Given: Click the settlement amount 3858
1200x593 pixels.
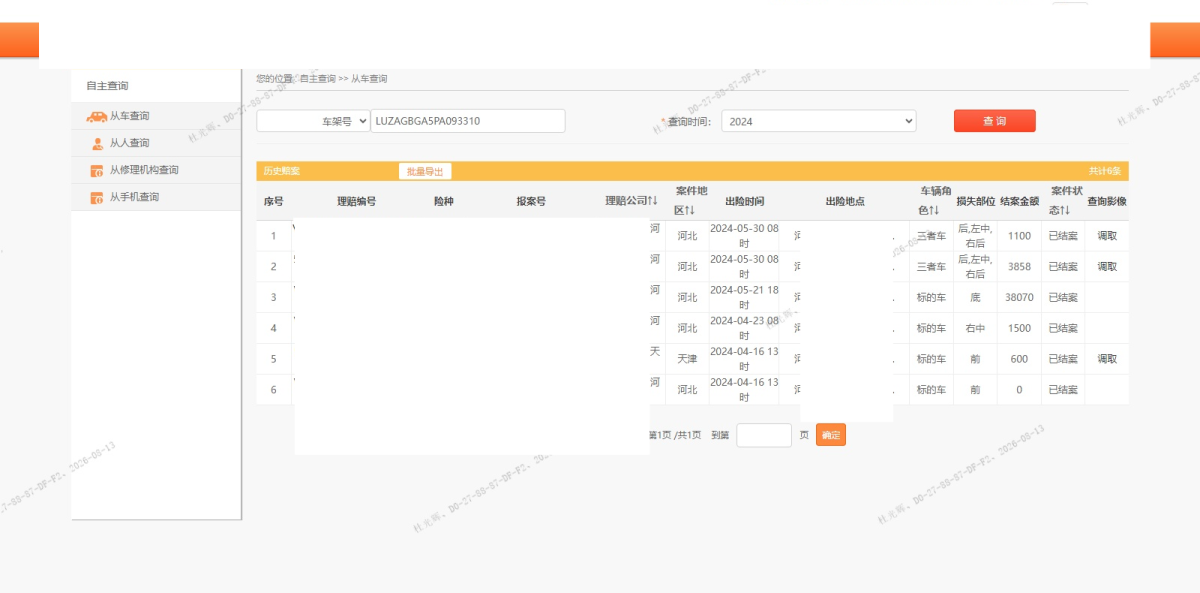Looking at the screenshot, I should coord(1019,267).
